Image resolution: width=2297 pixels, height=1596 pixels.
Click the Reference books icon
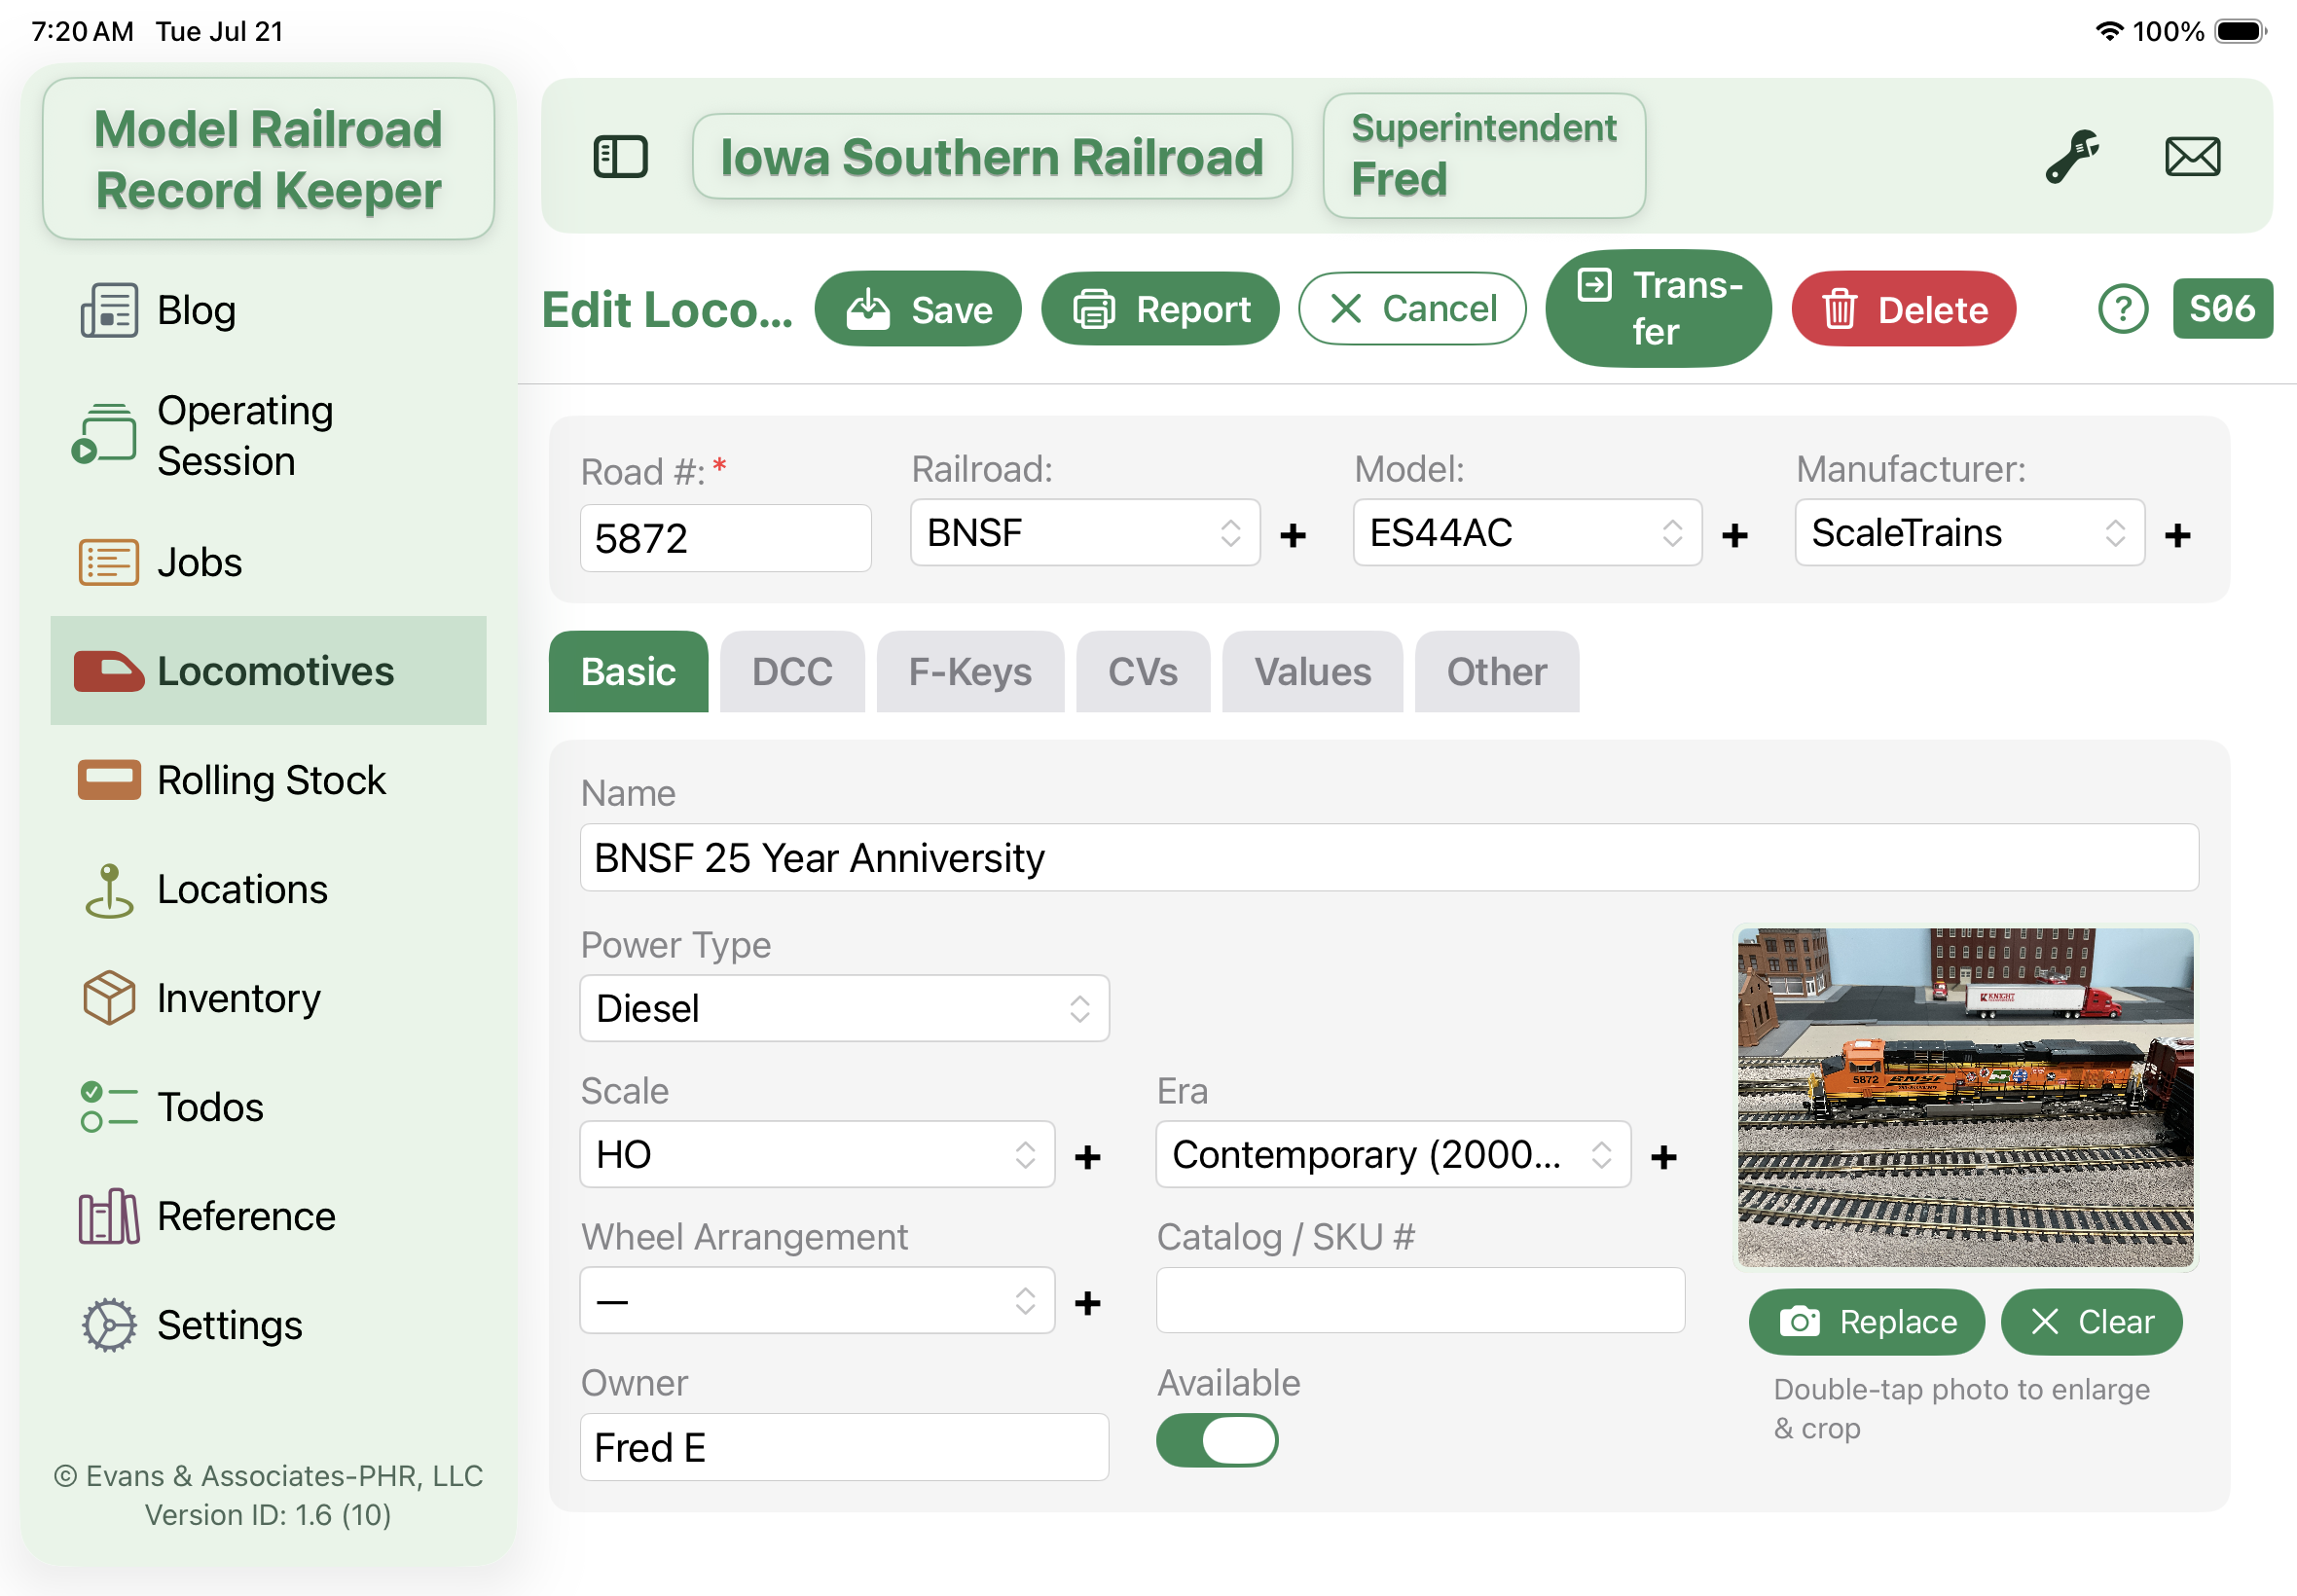pyautogui.click(x=109, y=1216)
